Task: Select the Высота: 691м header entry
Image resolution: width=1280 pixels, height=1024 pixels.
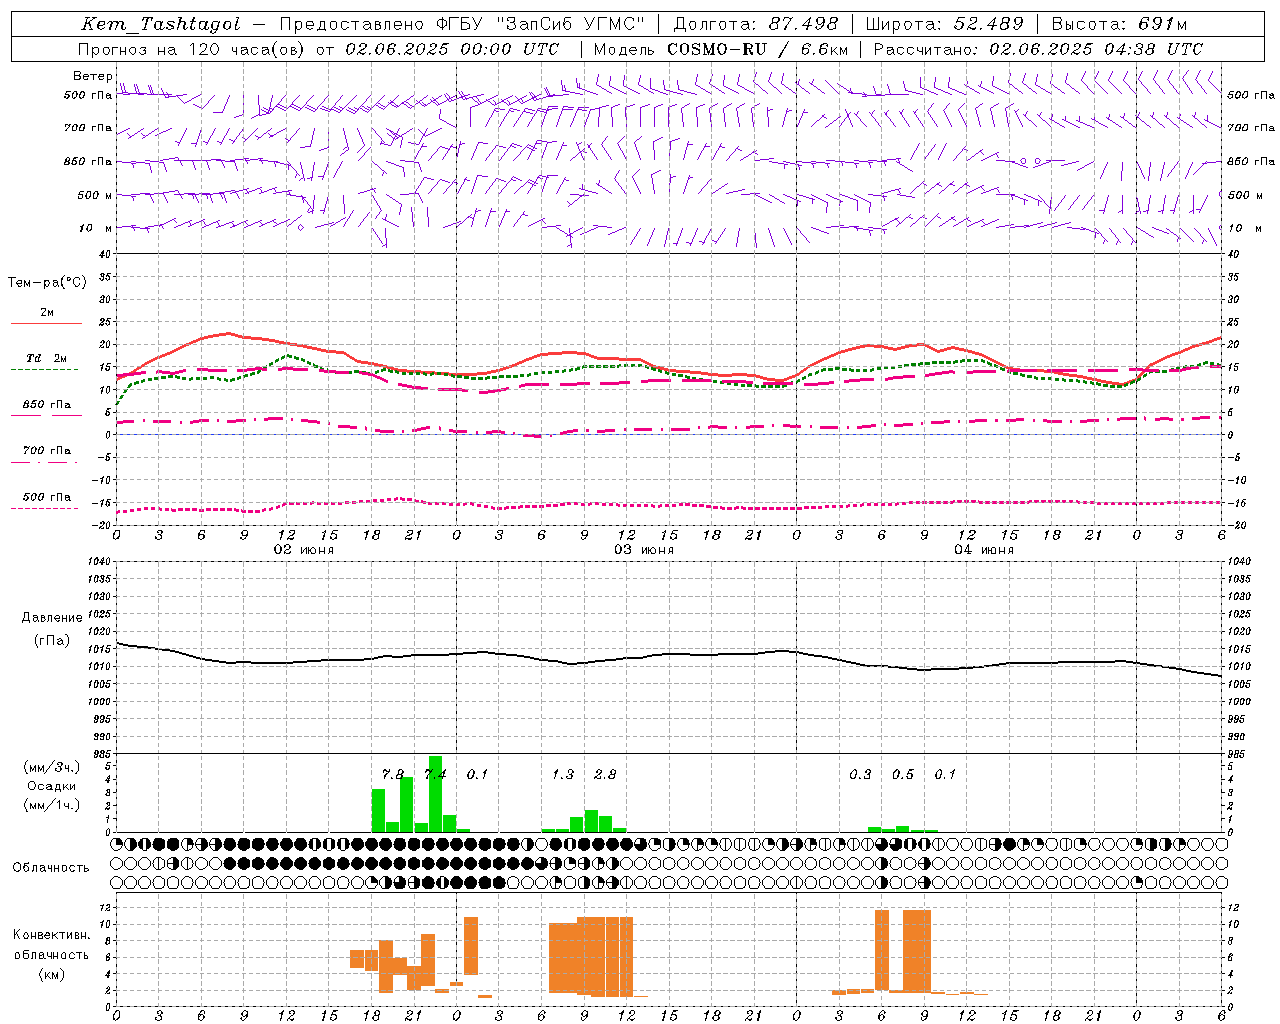Action: pos(1120,24)
